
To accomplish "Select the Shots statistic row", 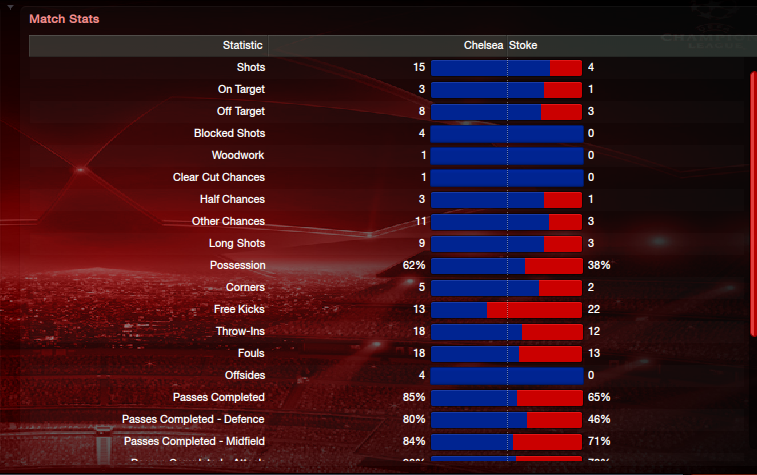I will (x=389, y=68).
